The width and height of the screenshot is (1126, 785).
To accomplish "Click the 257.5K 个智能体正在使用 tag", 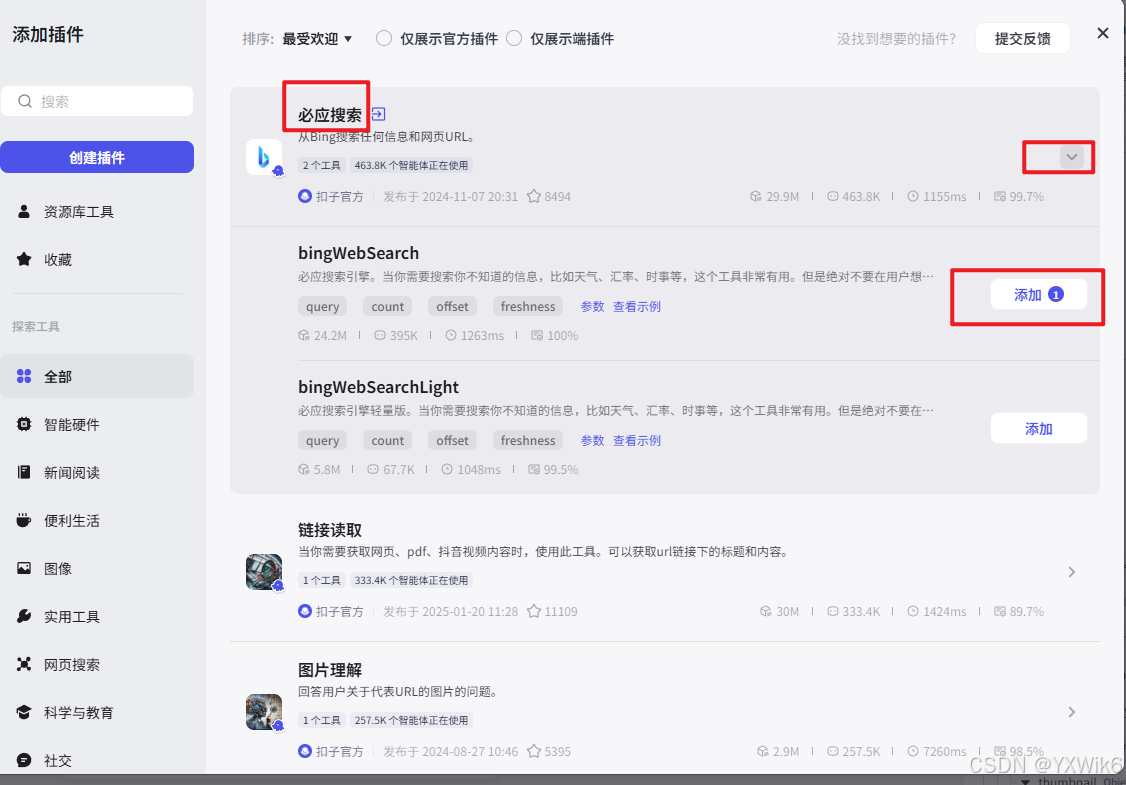I will (x=411, y=720).
